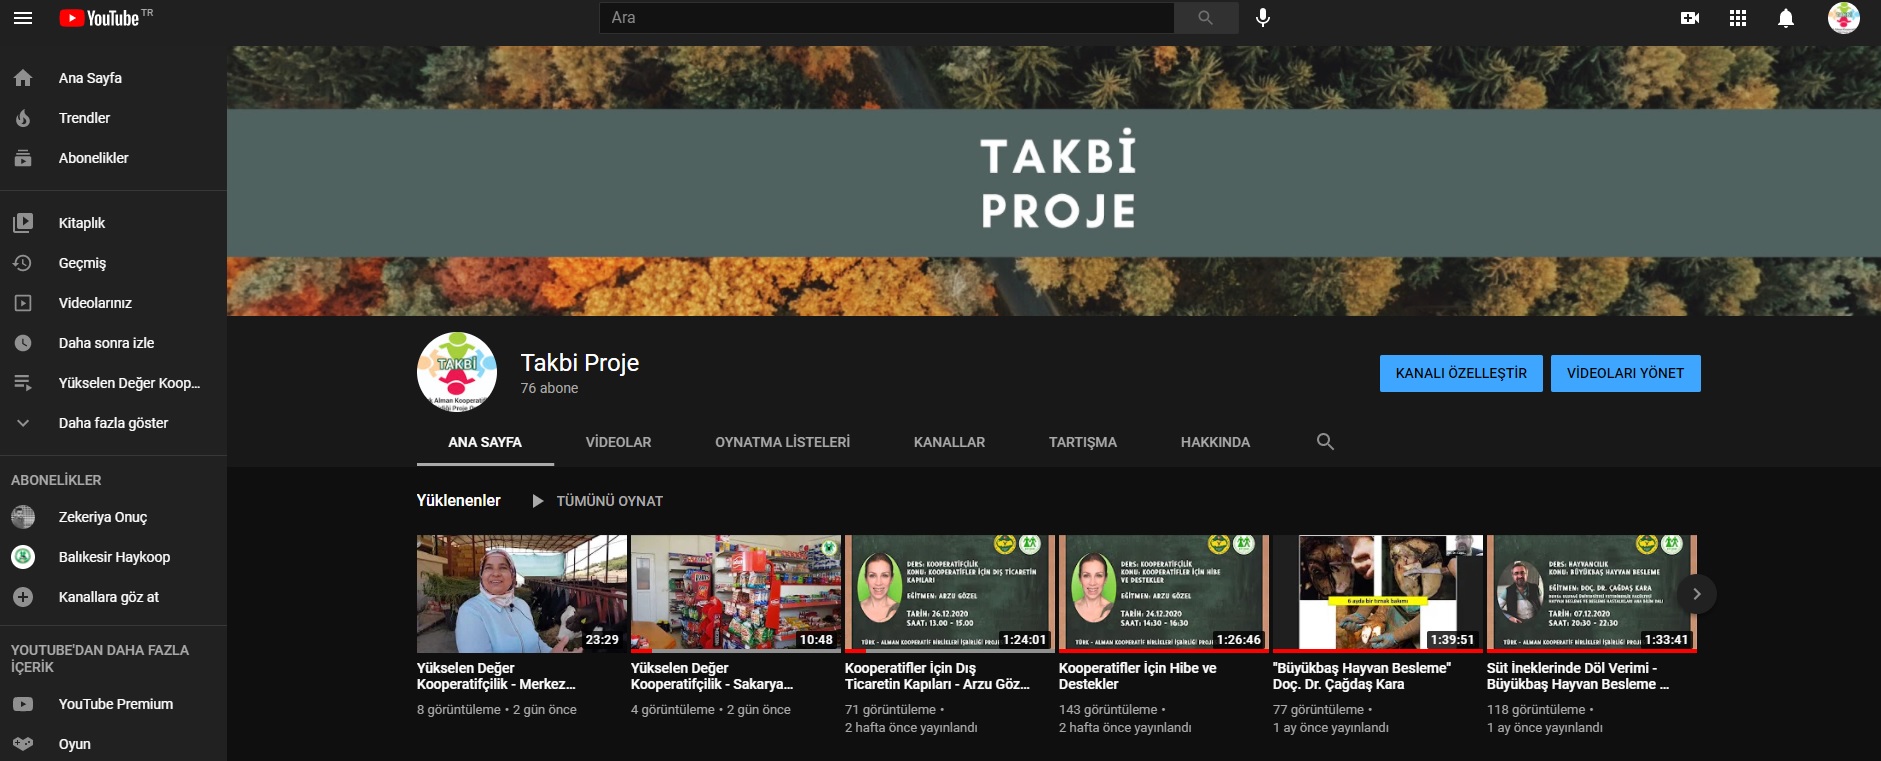Type in the Ara search field
Image resolution: width=1881 pixels, height=761 pixels.
pyautogui.click(x=885, y=18)
